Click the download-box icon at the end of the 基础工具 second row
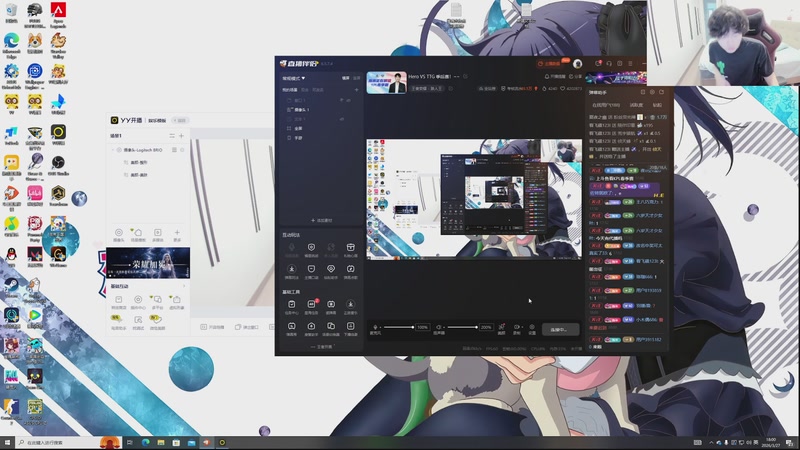Viewport: 800px width, 450px height. click(351, 326)
